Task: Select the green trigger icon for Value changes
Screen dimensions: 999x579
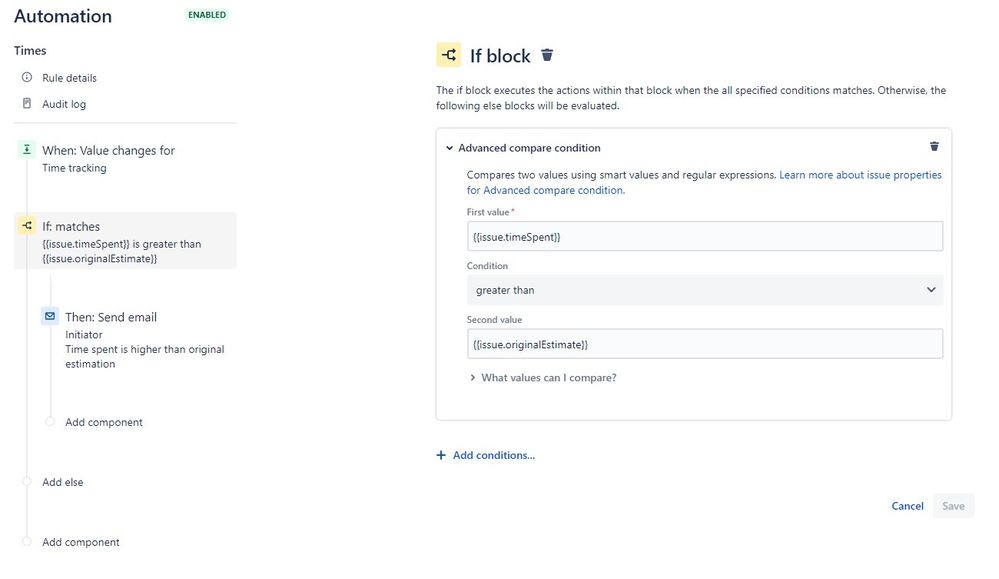Action: tap(27, 150)
